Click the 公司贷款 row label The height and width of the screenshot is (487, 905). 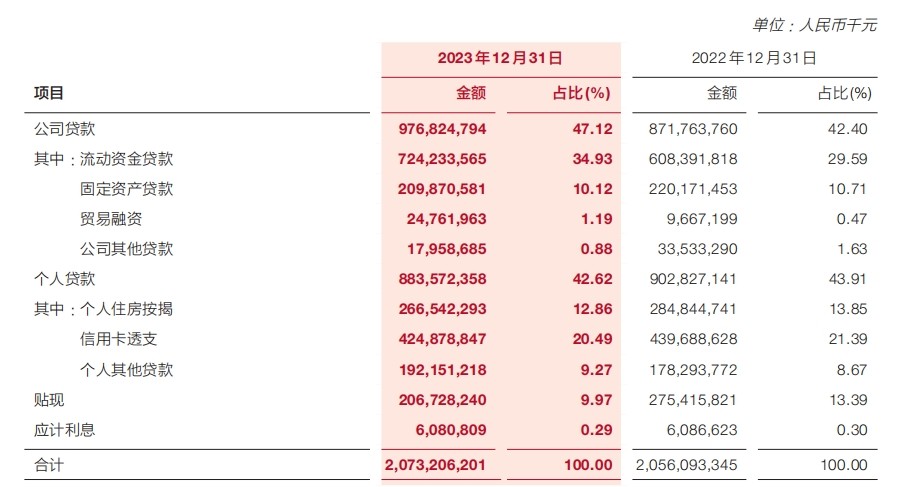(x=64, y=129)
